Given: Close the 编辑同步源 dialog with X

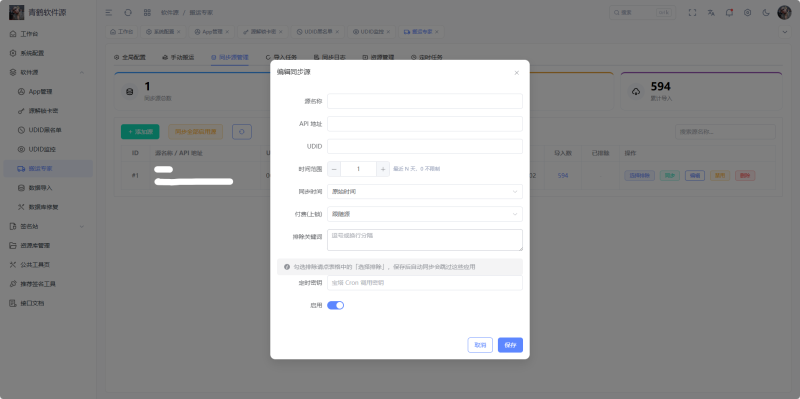Looking at the screenshot, I should 516,73.
